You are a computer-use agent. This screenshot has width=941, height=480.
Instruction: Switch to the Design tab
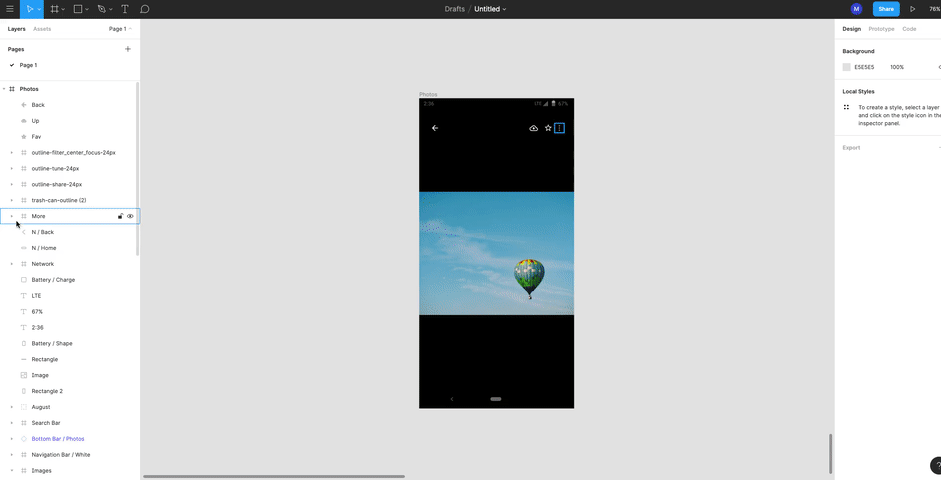click(851, 29)
